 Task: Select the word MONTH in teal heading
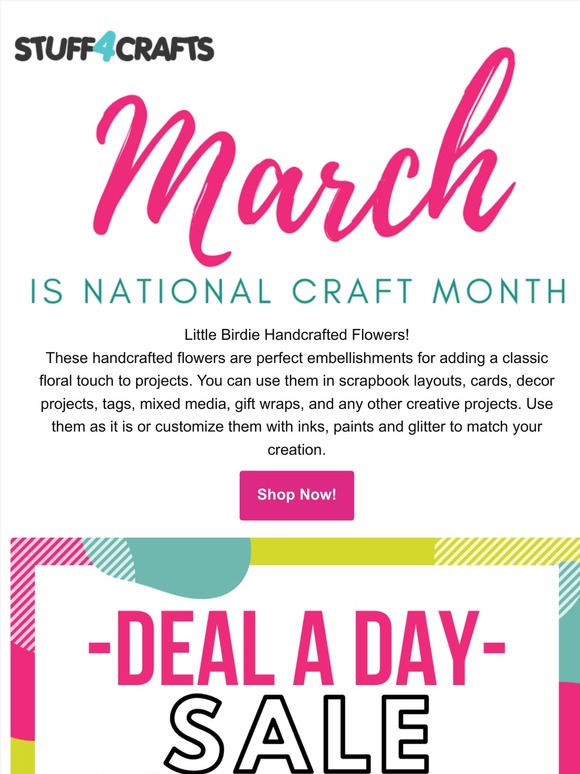[499, 291]
